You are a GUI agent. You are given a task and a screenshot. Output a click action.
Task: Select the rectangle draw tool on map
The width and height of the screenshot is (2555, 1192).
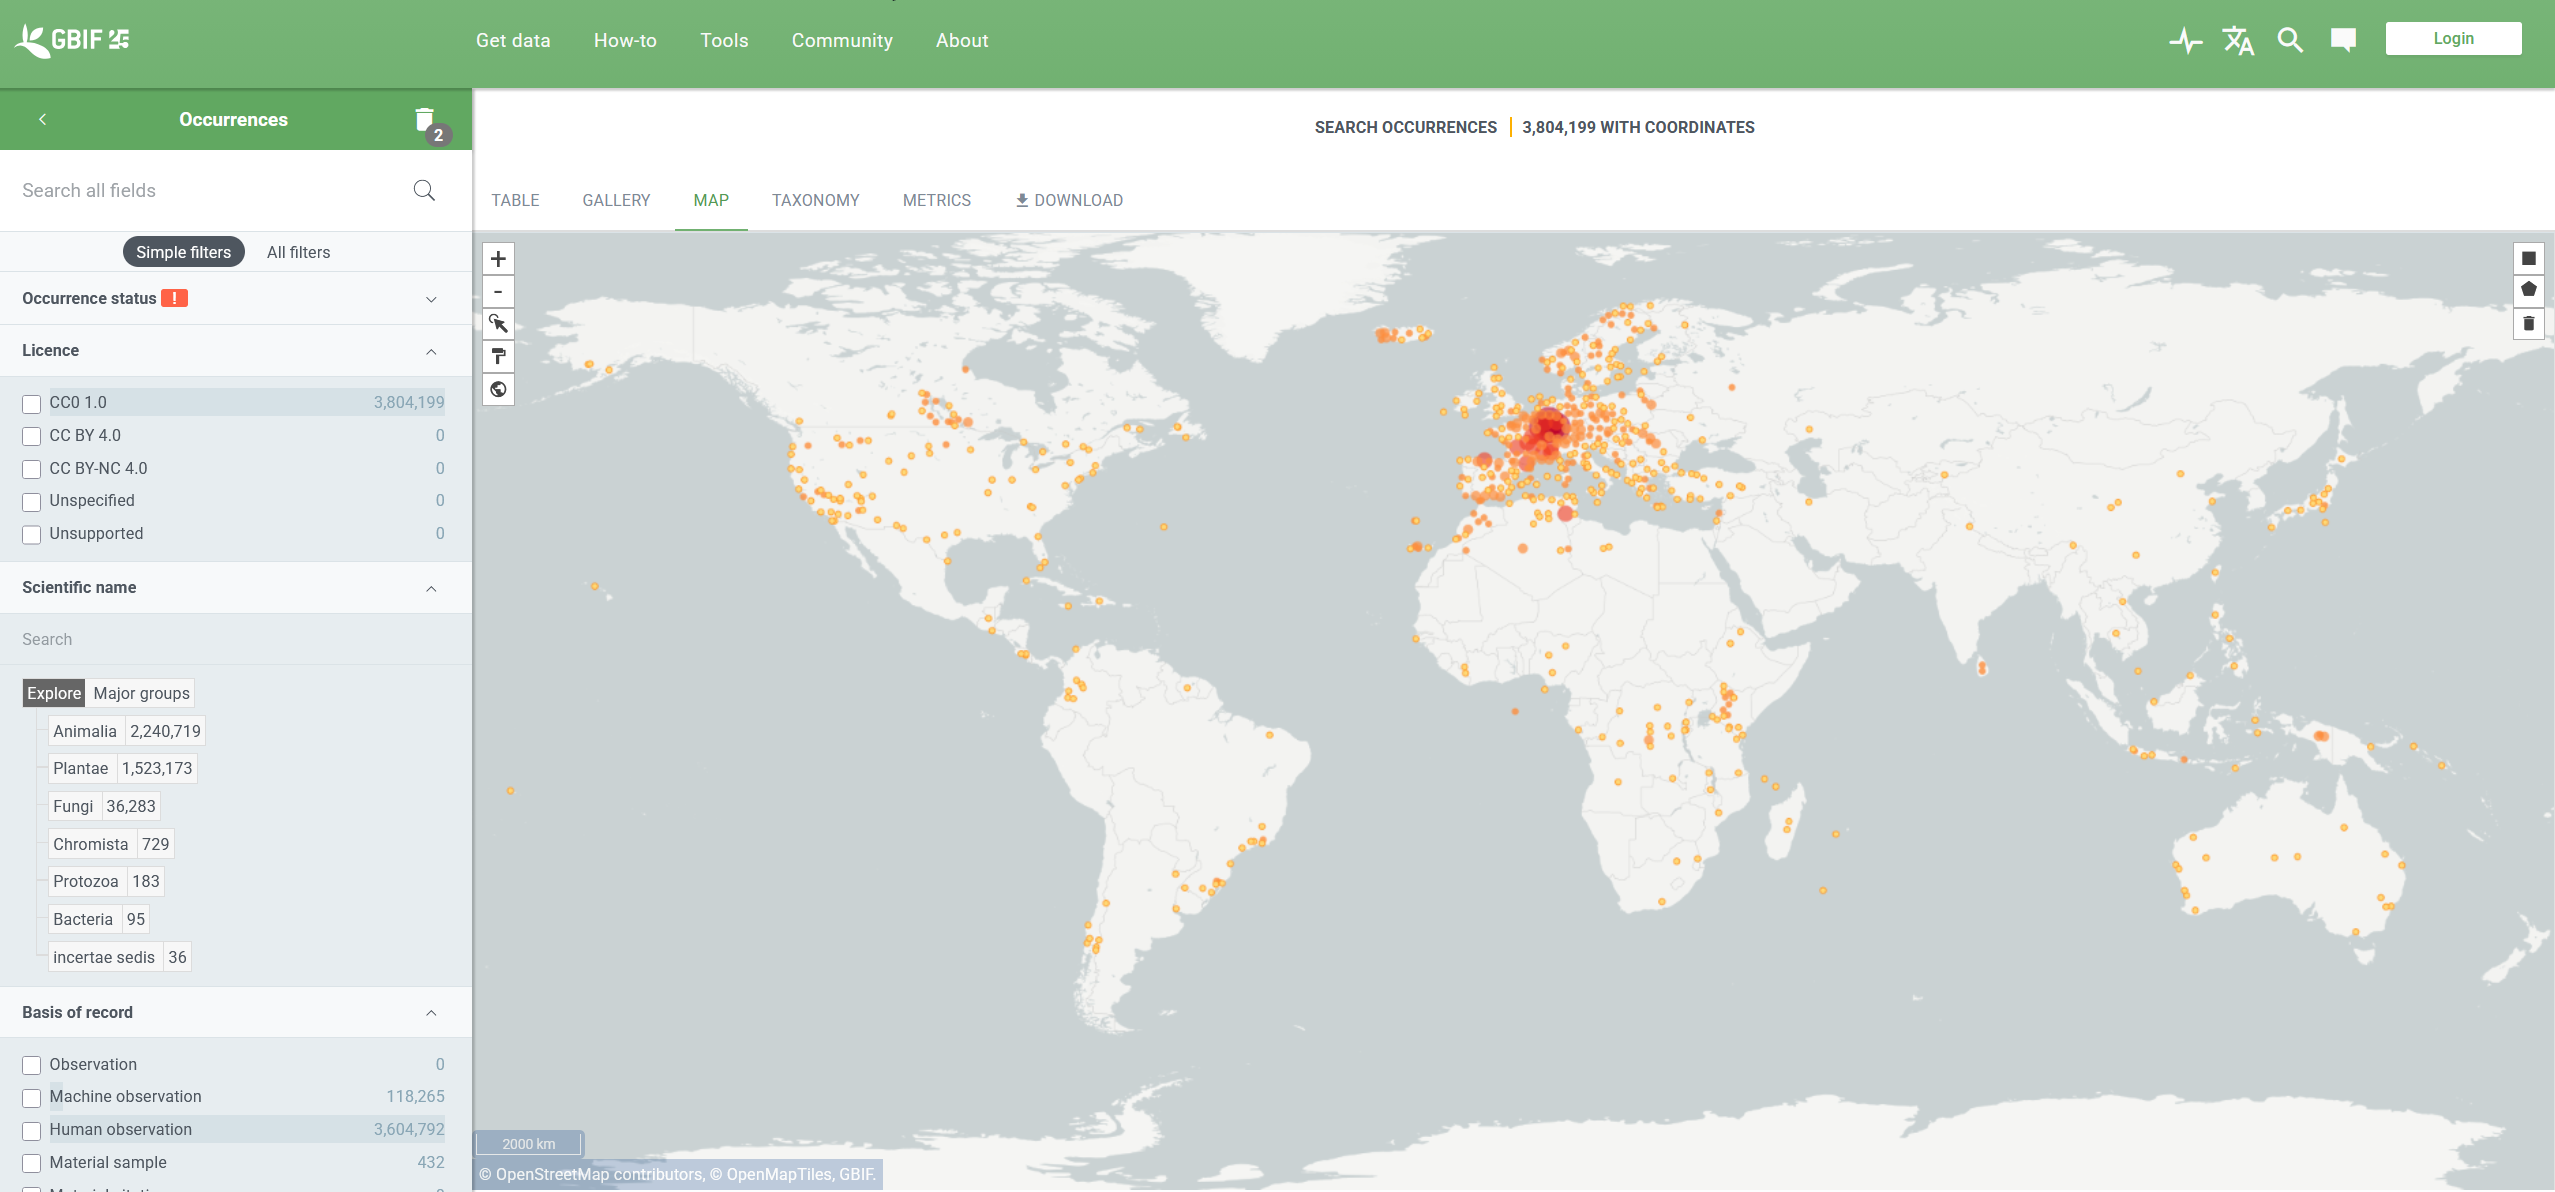pos(2529,259)
